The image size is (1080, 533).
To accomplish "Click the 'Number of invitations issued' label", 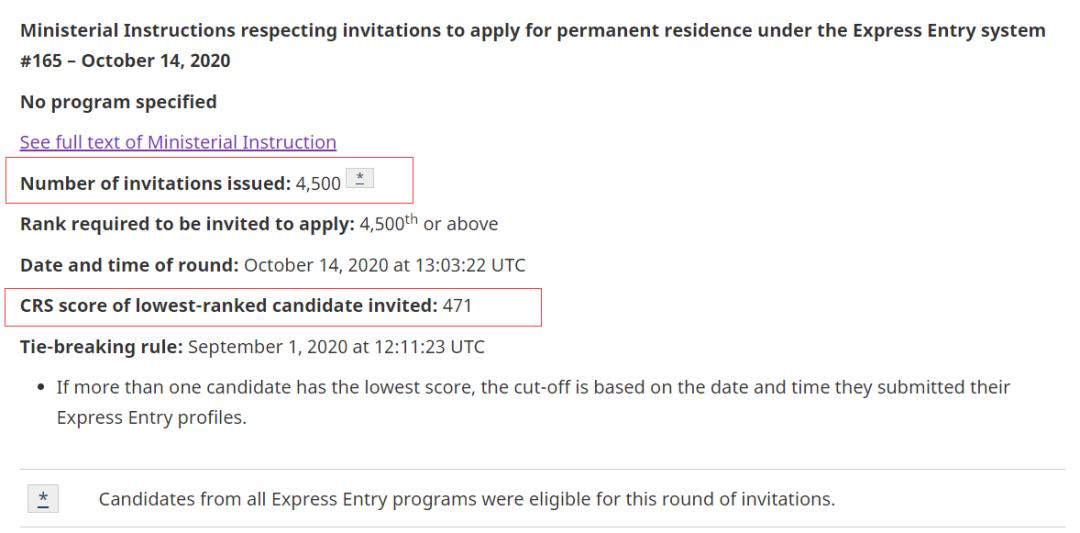I will 155,184.
